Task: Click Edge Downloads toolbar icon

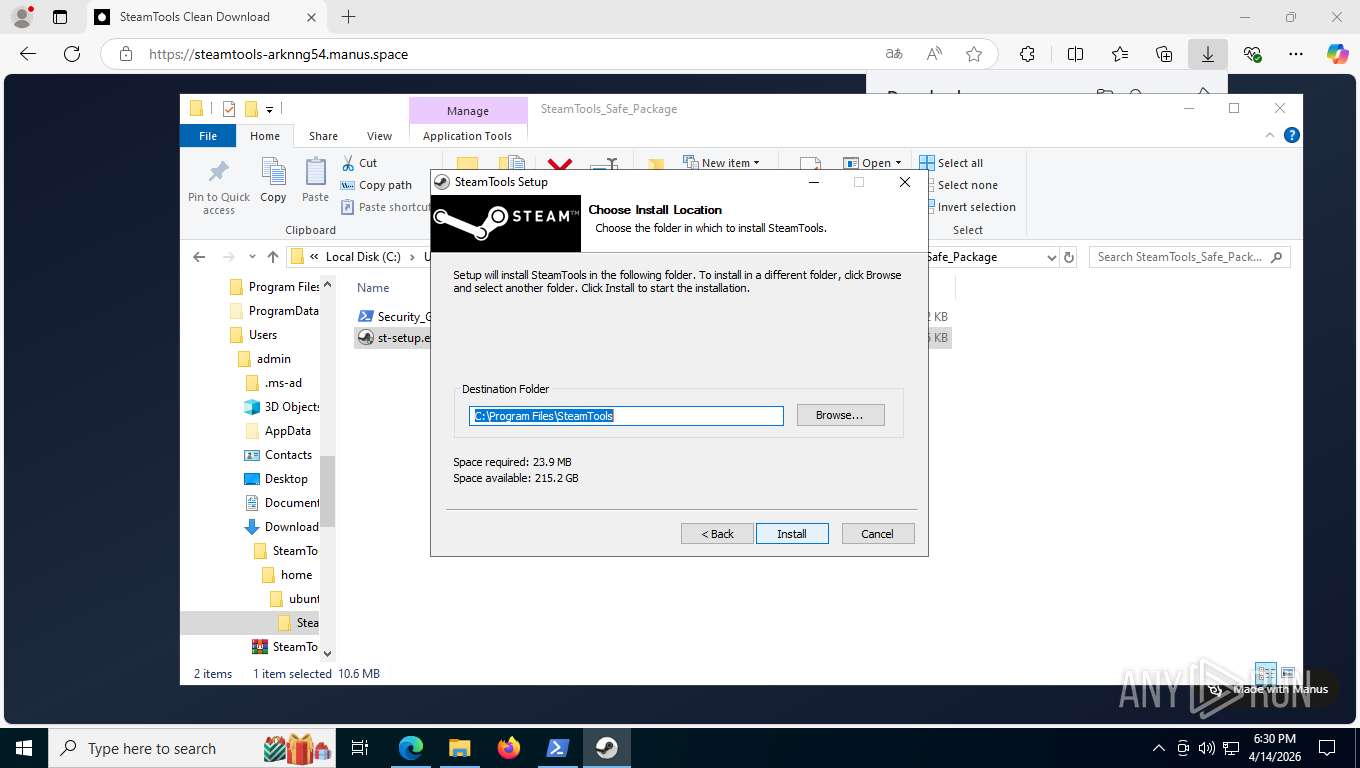Action: point(1207,54)
